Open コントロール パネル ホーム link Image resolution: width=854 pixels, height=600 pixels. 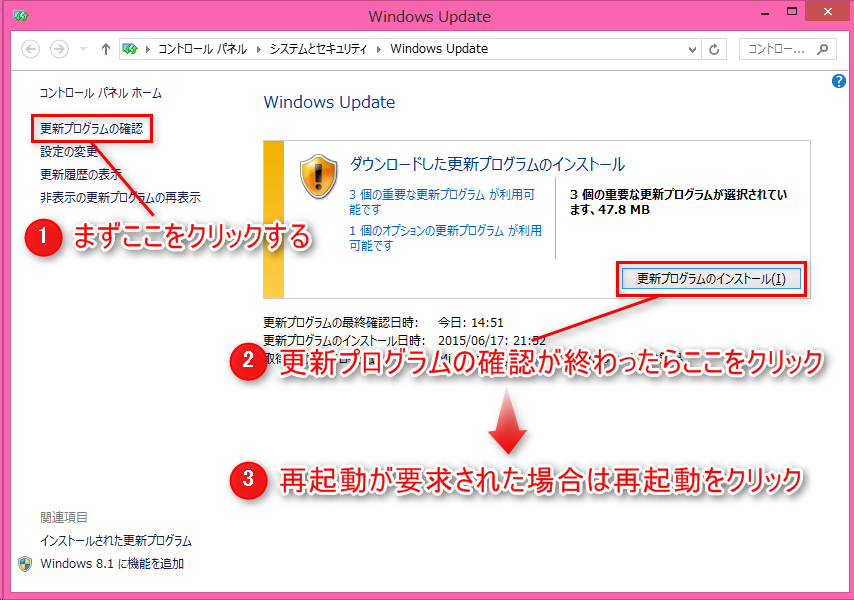coord(100,93)
